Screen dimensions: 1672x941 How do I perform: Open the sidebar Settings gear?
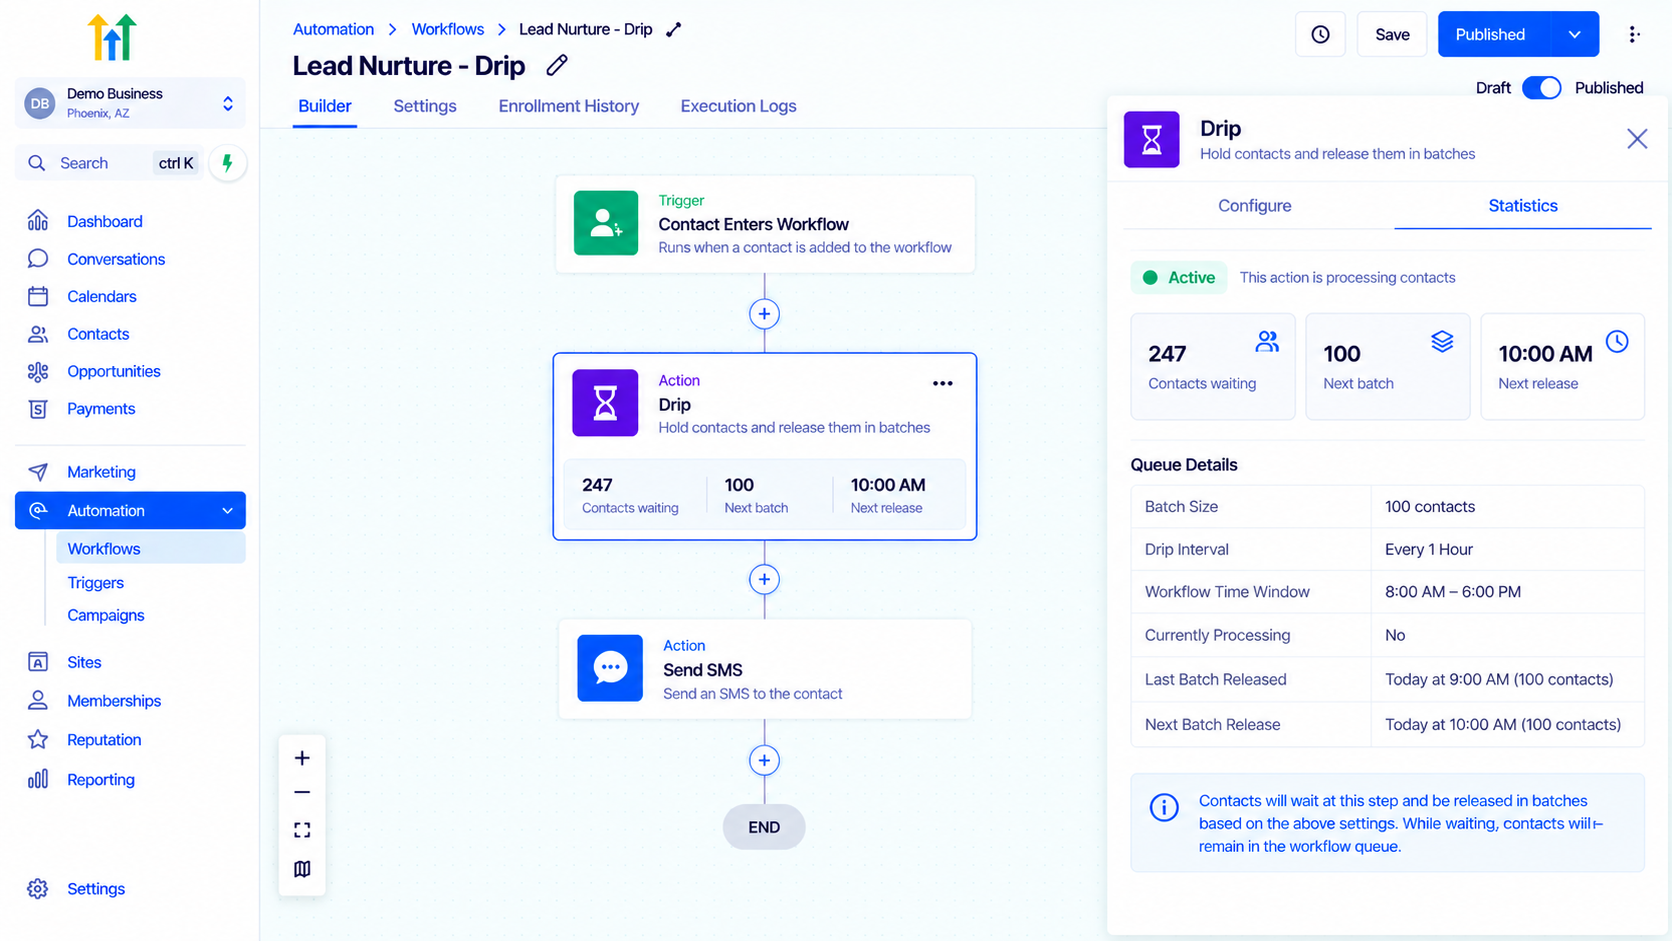click(x=38, y=889)
